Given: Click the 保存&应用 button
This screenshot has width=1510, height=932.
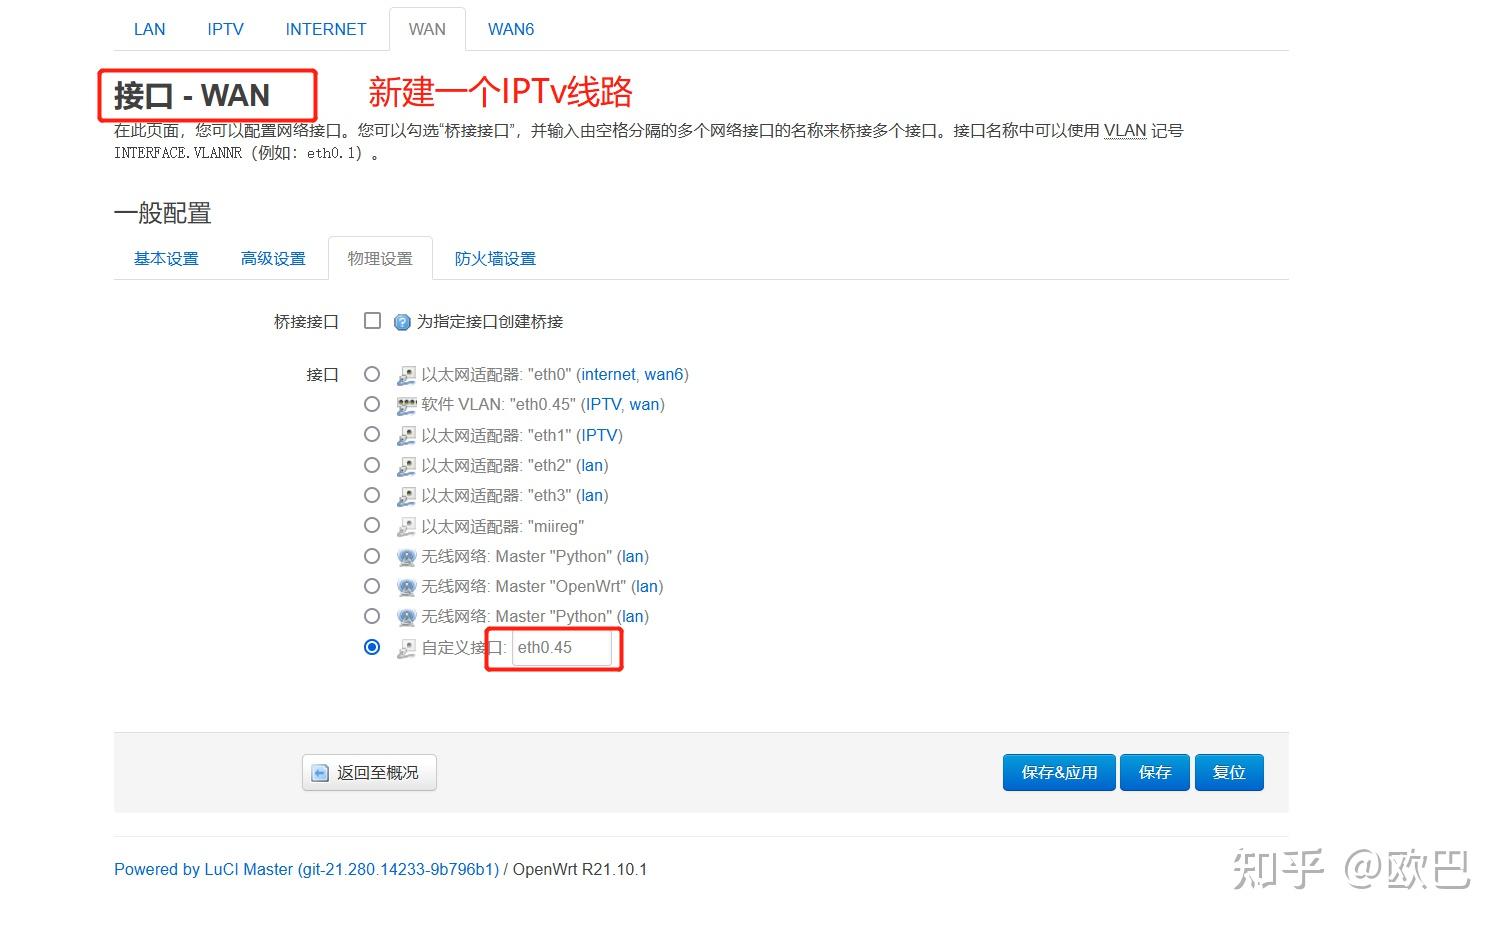Looking at the screenshot, I should (1058, 772).
